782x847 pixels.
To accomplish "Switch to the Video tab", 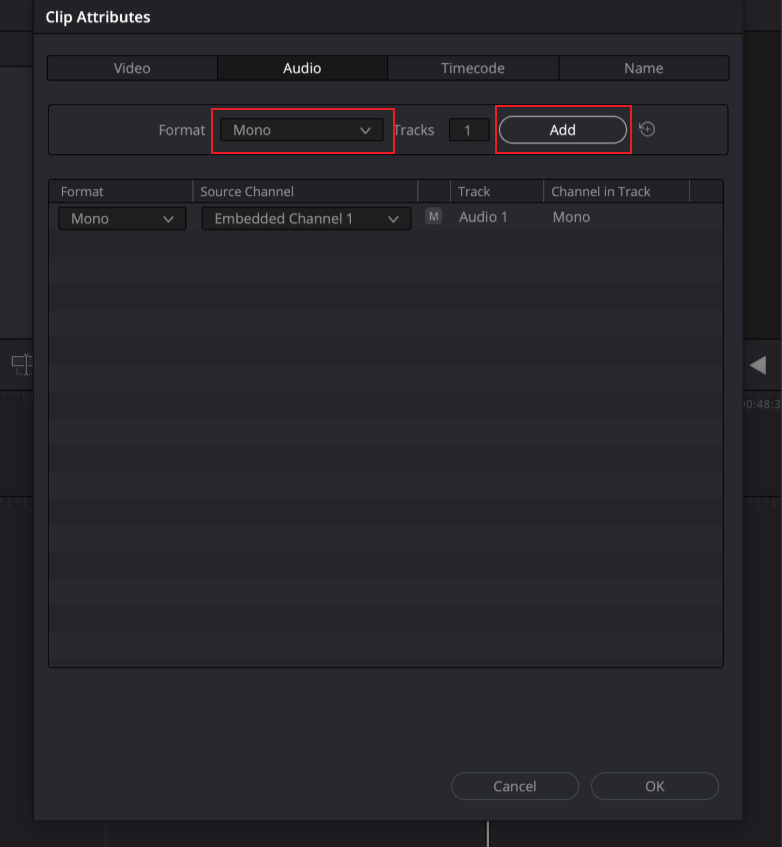I will (132, 68).
